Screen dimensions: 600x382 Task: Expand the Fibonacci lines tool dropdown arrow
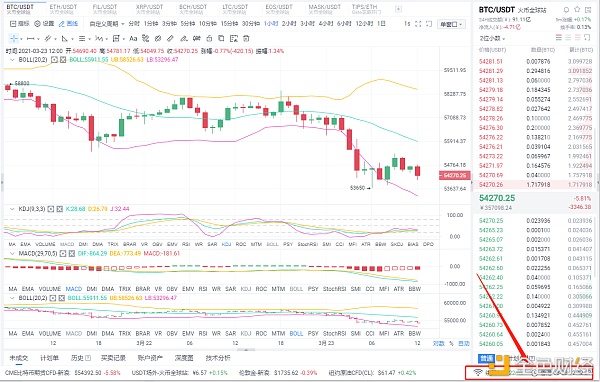pos(89,39)
